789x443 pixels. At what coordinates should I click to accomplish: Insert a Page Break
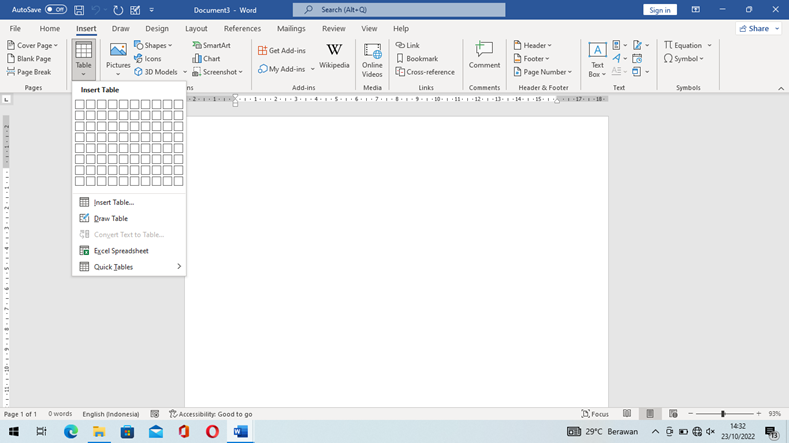point(29,72)
